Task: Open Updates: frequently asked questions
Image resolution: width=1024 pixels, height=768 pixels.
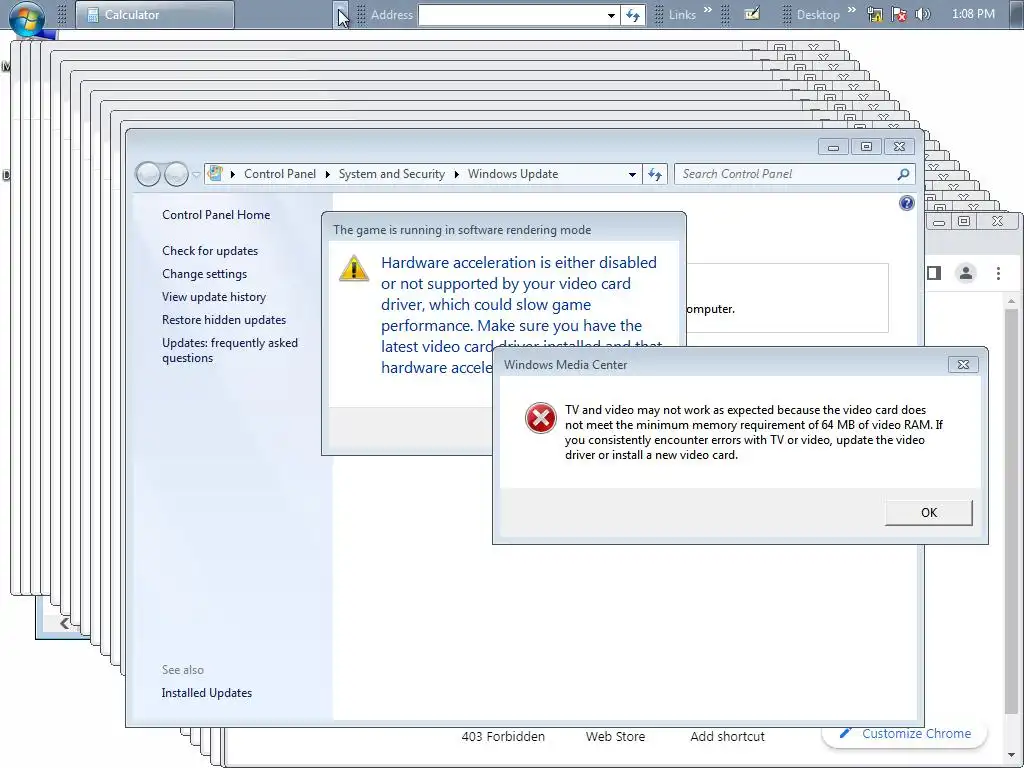Action: click(230, 350)
